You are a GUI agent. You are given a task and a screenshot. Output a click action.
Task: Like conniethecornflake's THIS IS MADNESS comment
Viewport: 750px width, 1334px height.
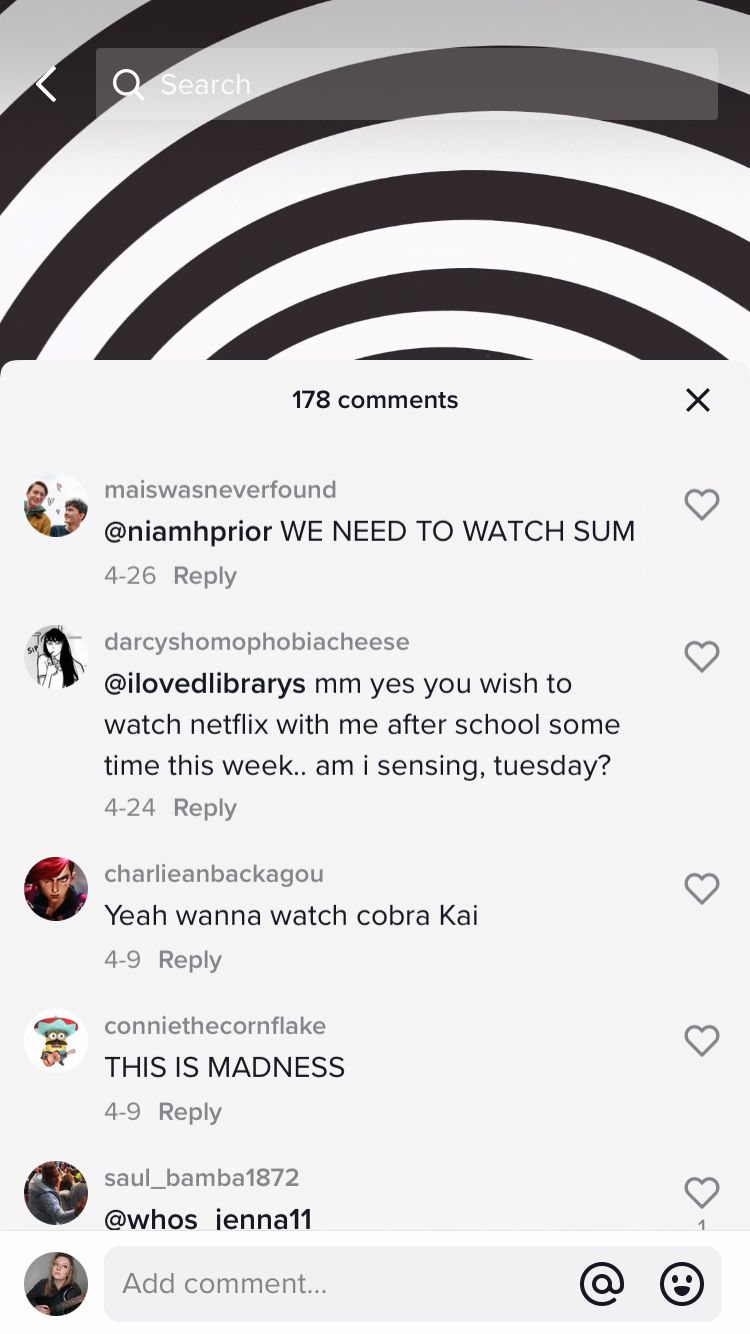(702, 1040)
